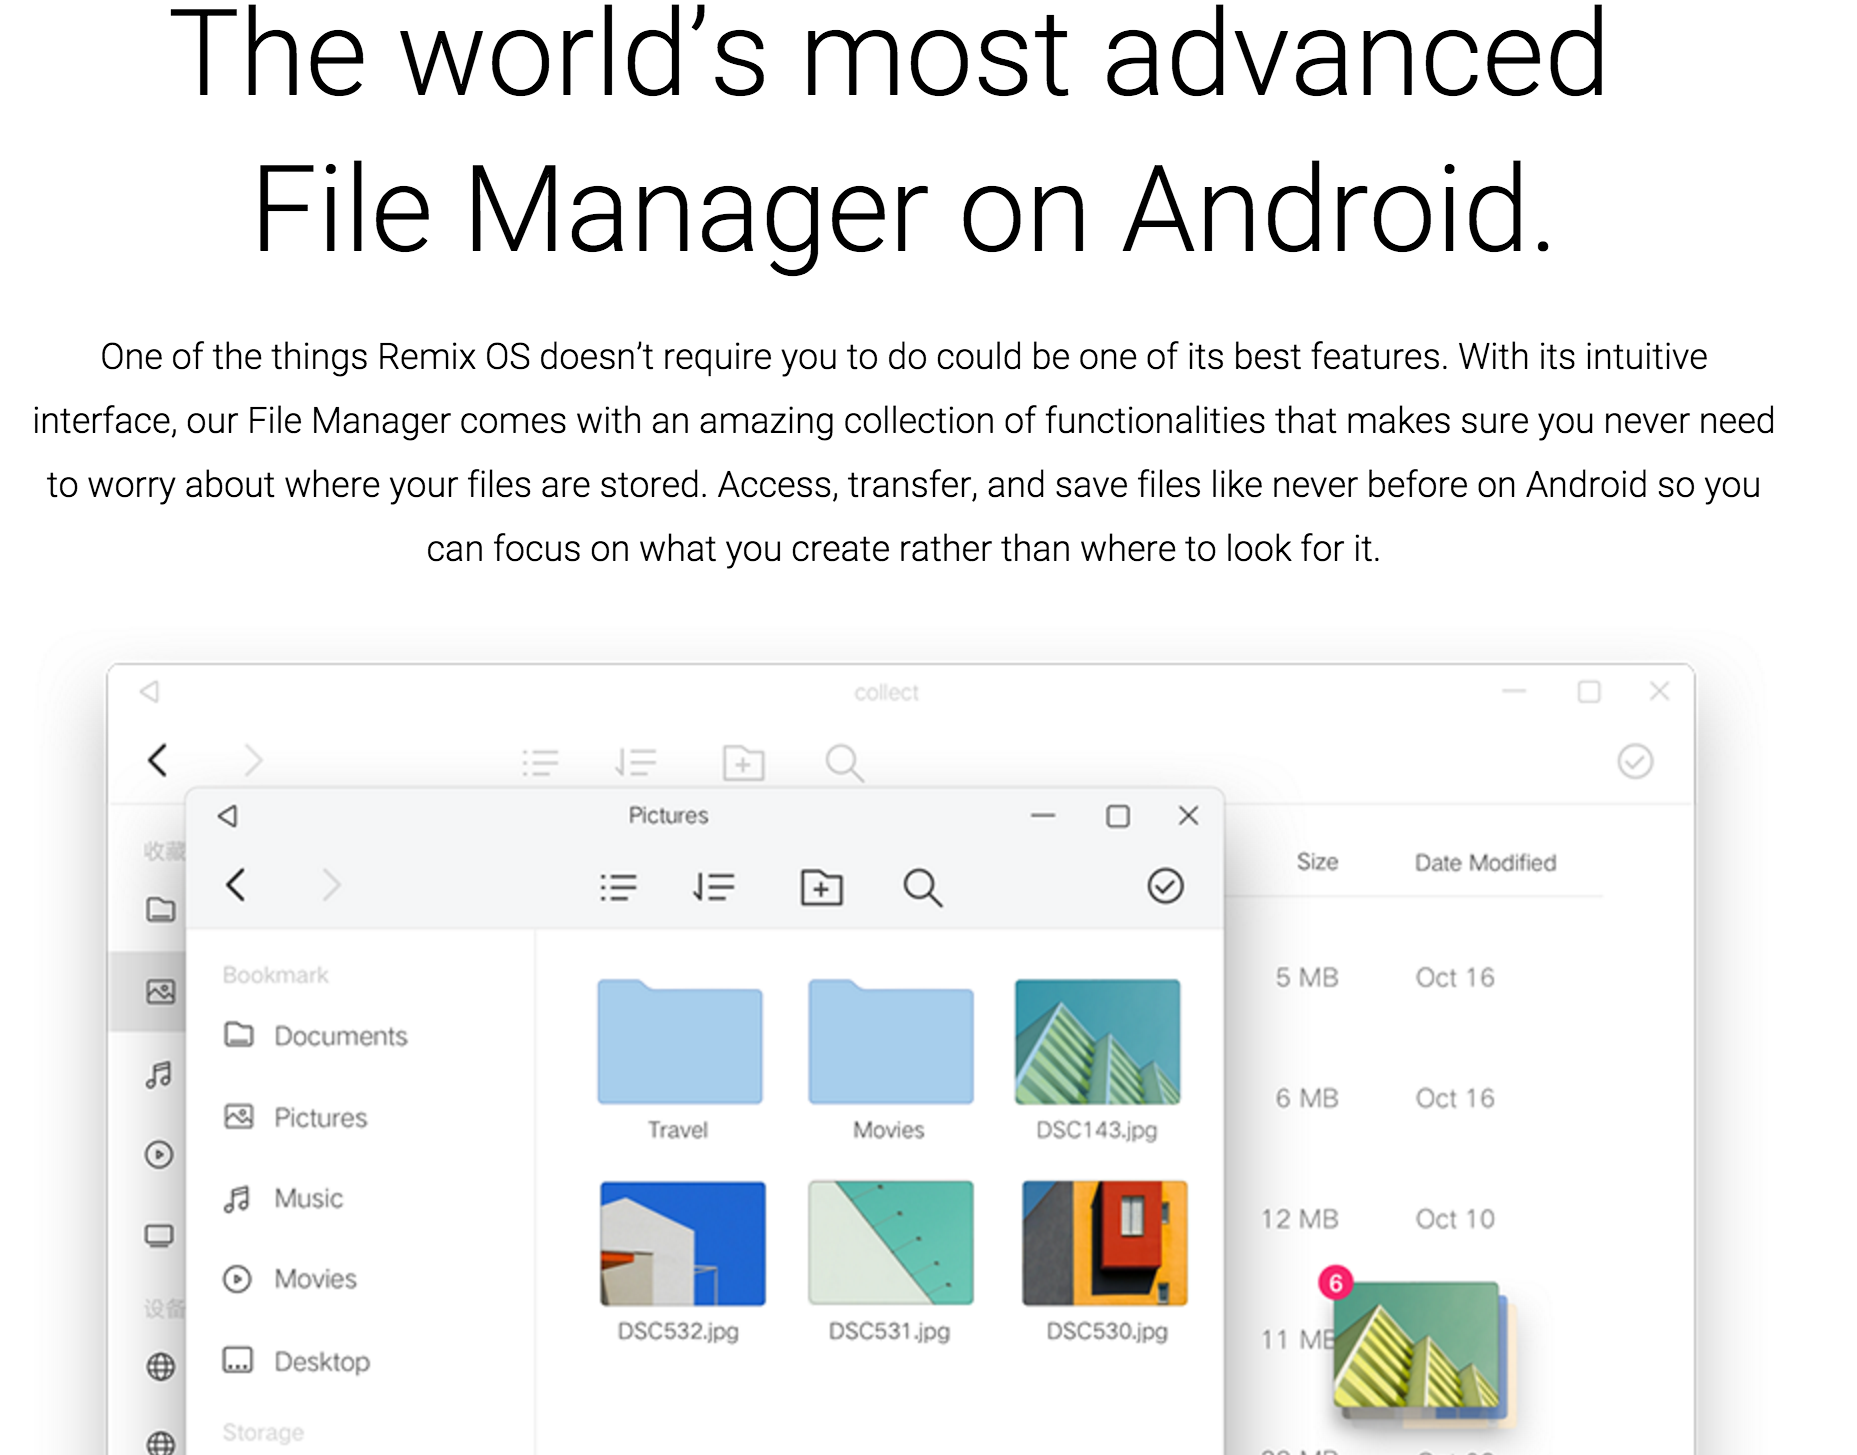Create a new folder in Pictures window

[821, 887]
